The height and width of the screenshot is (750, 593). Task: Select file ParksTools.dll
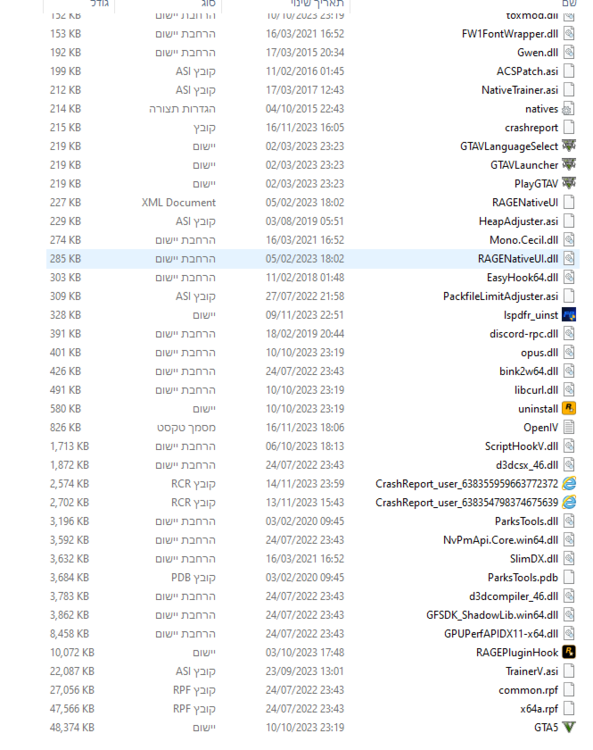pyautogui.click(x=527, y=521)
